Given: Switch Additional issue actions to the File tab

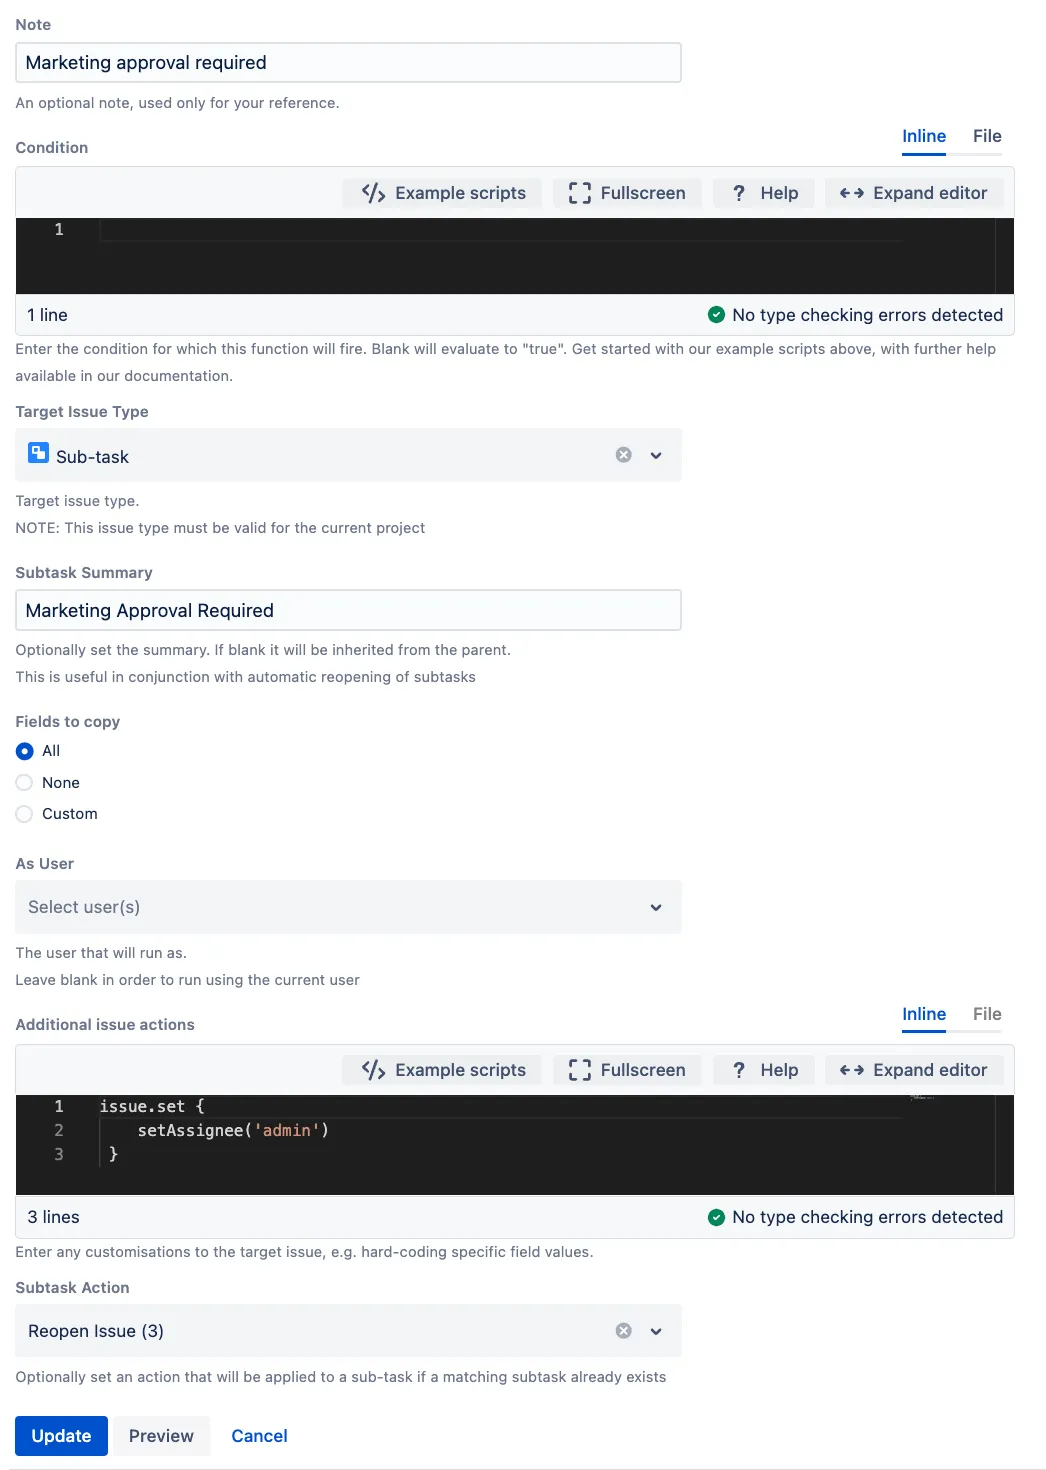Looking at the screenshot, I should (987, 1014).
